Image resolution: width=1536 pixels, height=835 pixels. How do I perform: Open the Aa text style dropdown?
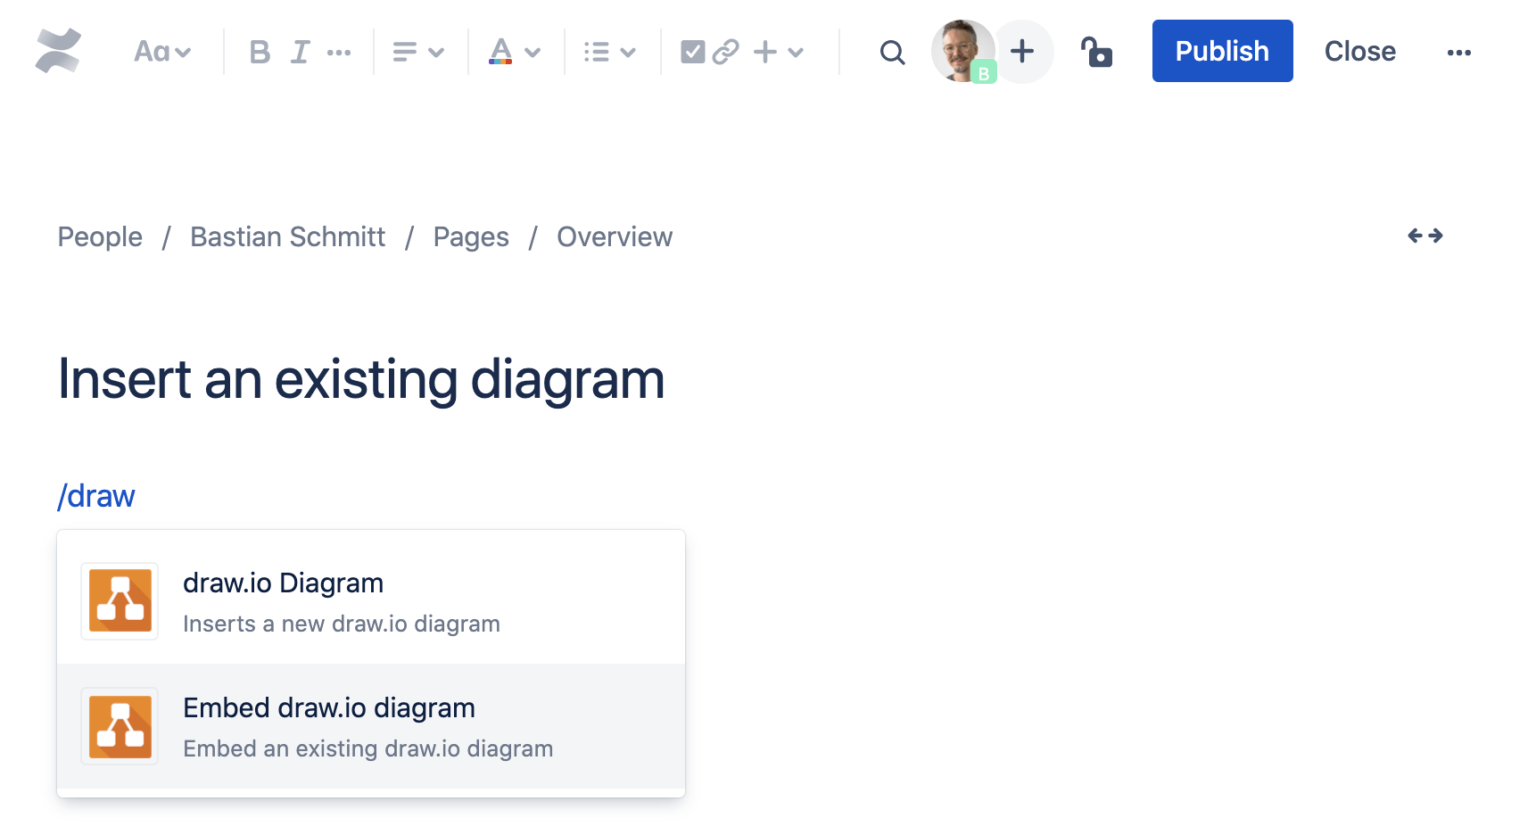[162, 52]
